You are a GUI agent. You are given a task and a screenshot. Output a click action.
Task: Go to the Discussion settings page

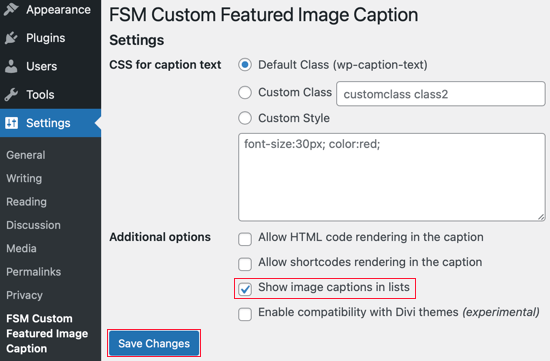[x=33, y=225]
